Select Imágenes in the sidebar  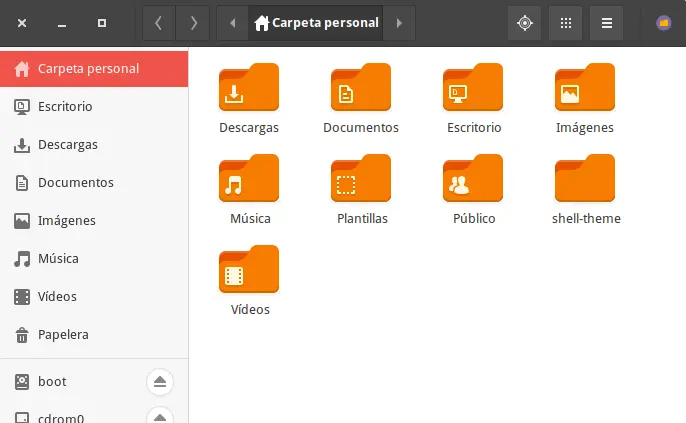[x=94, y=221]
